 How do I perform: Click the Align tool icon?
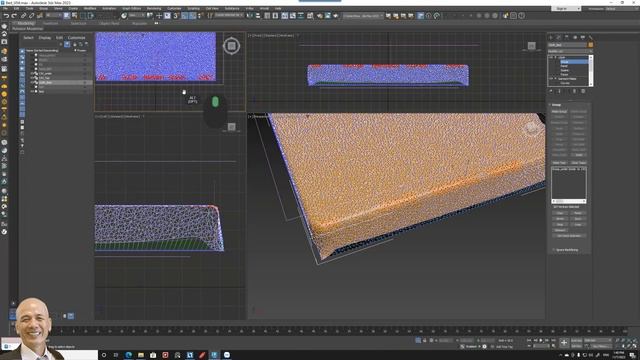(x=258, y=16)
